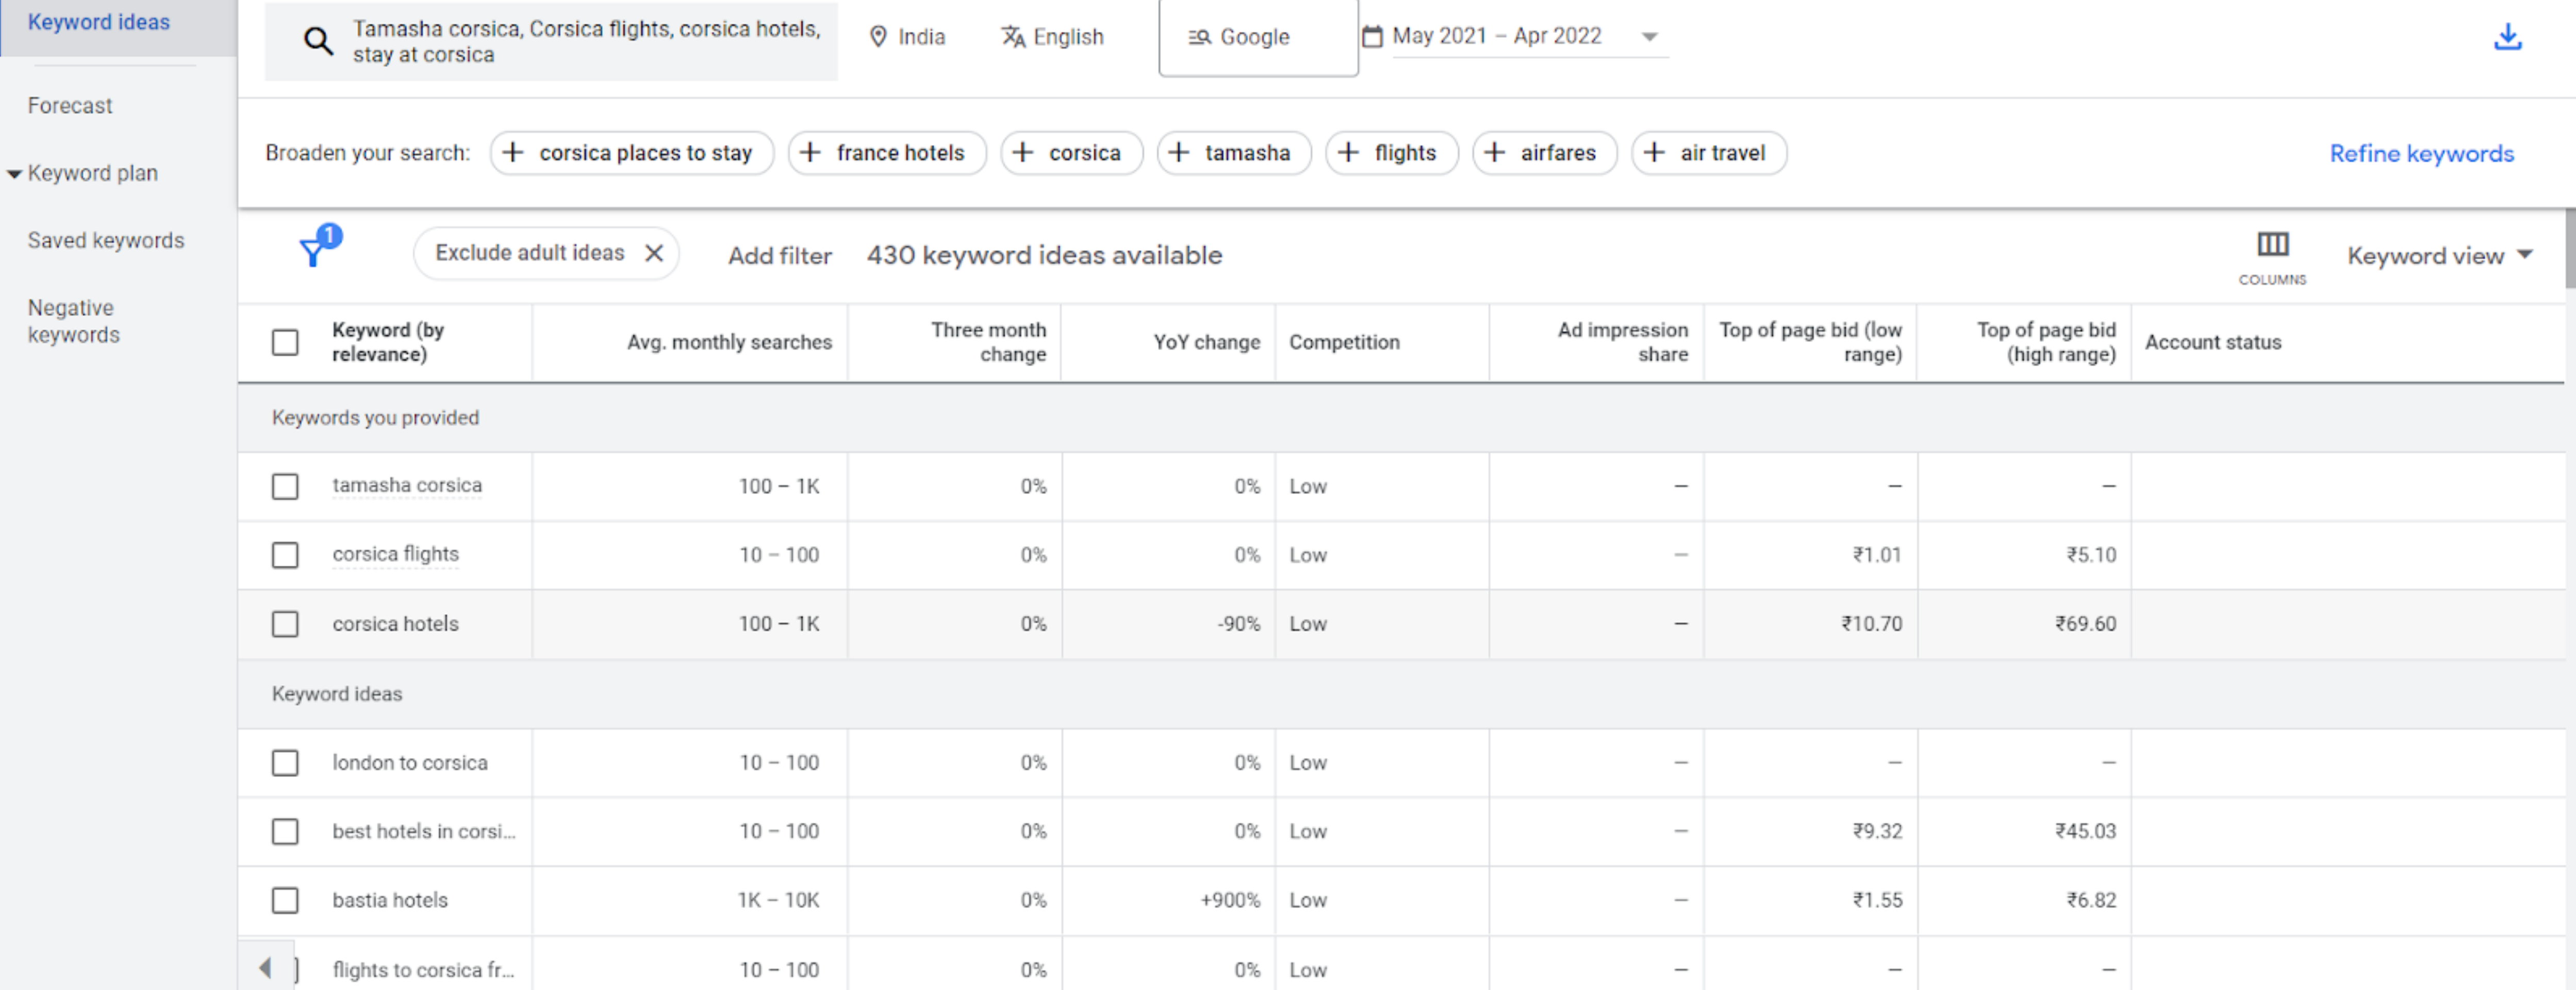Image resolution: width=2576 pixels, height=990 pixels.
Task: Sort by Top of page bid high range
Action: [2046, 342]
